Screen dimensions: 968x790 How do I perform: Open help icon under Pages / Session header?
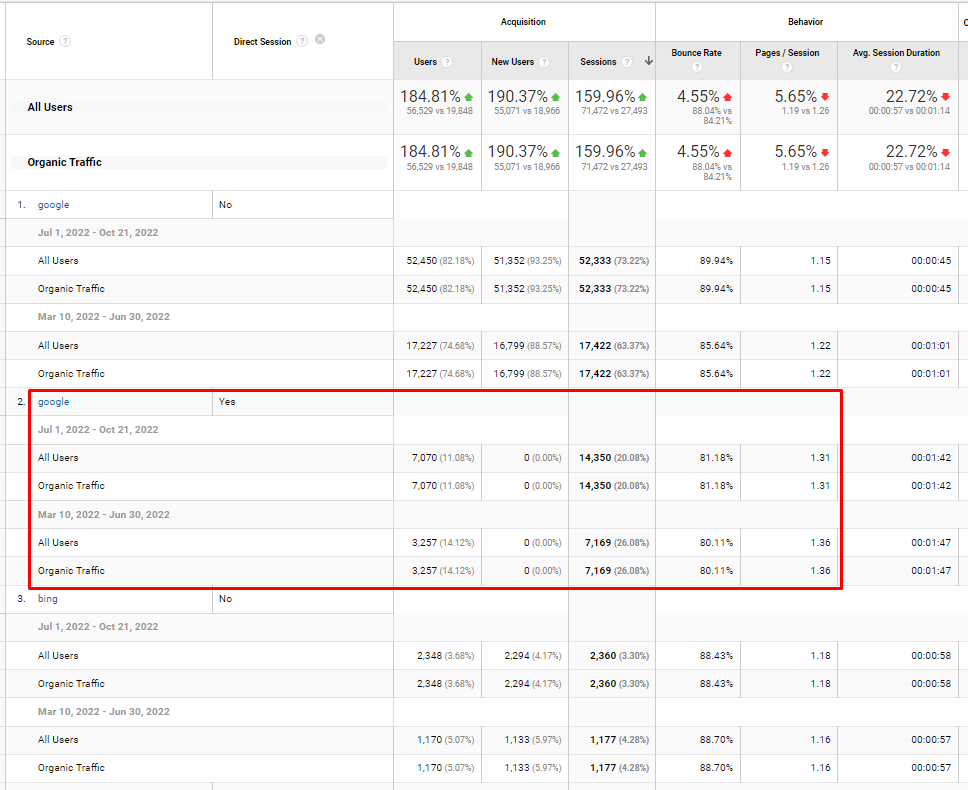coord(787,67)
